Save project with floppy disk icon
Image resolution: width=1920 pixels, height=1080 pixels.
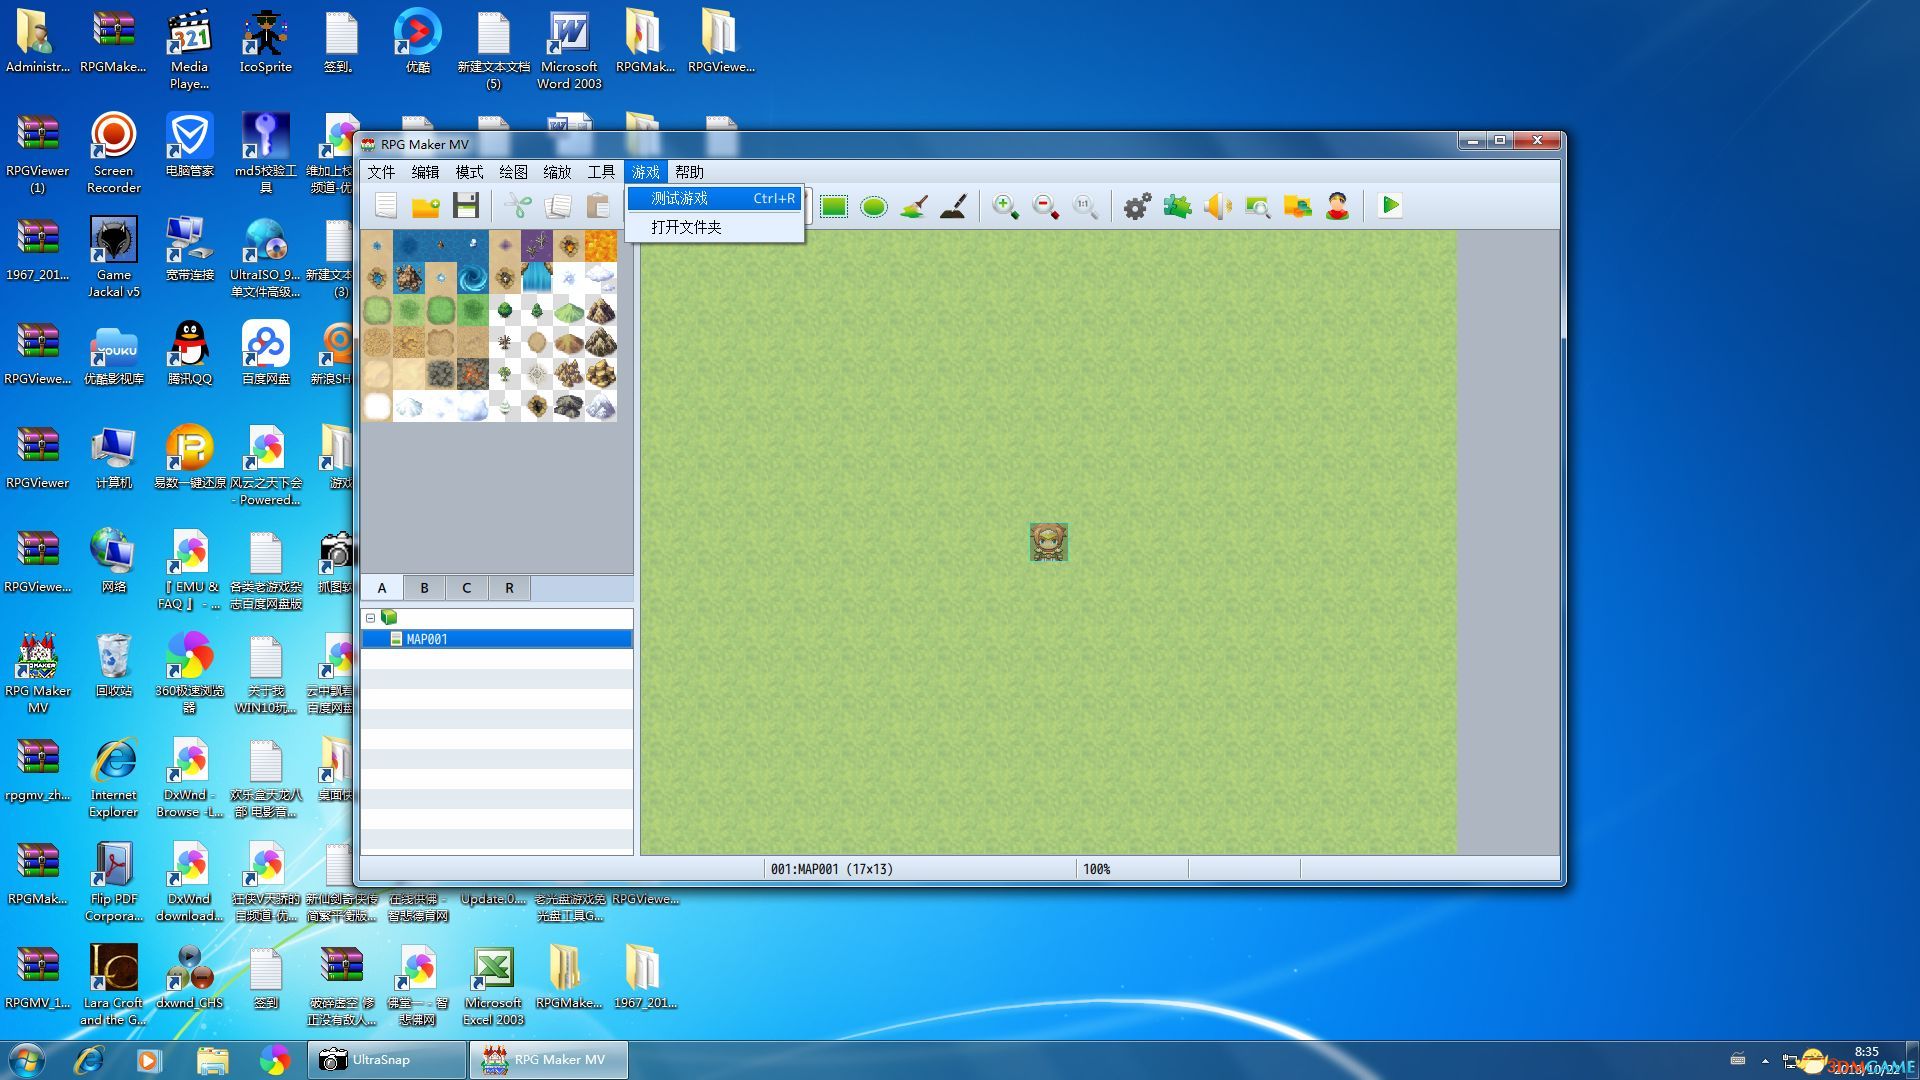click(x=465, y=206)
